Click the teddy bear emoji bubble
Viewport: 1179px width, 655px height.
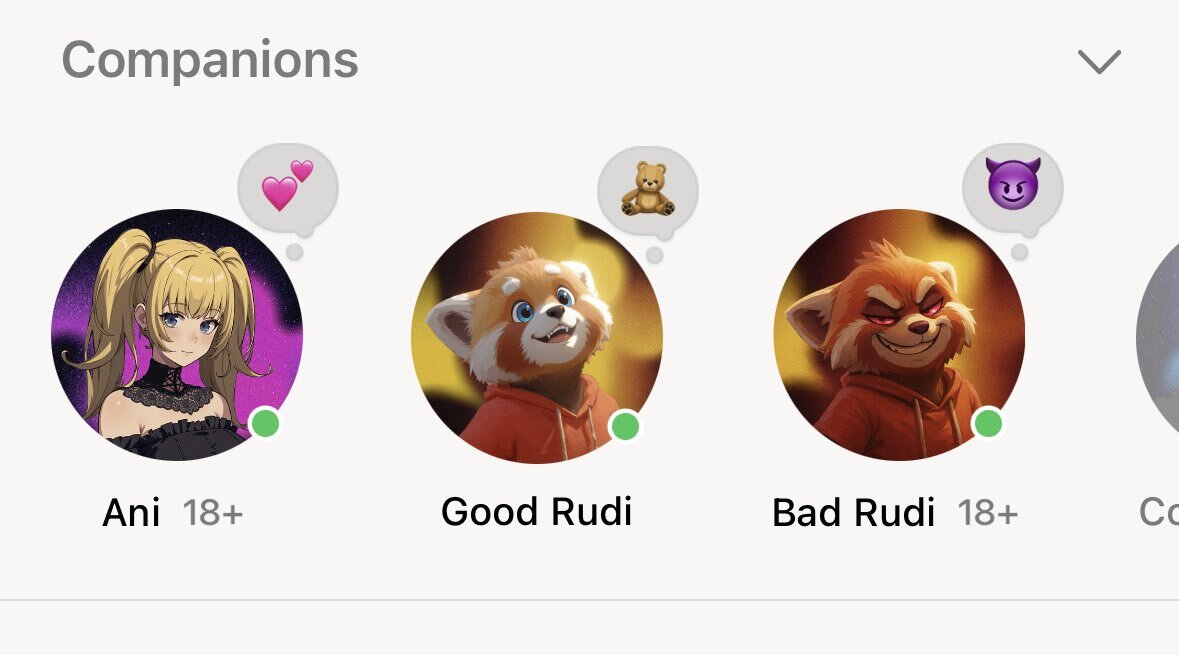(x=648, y=191)
